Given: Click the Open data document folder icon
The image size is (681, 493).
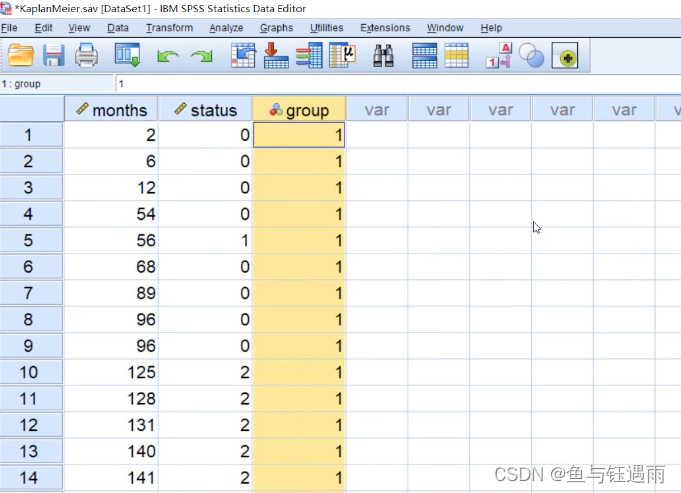Looking at the screenshot, I should pyautogui.click(x=20, y=55).
